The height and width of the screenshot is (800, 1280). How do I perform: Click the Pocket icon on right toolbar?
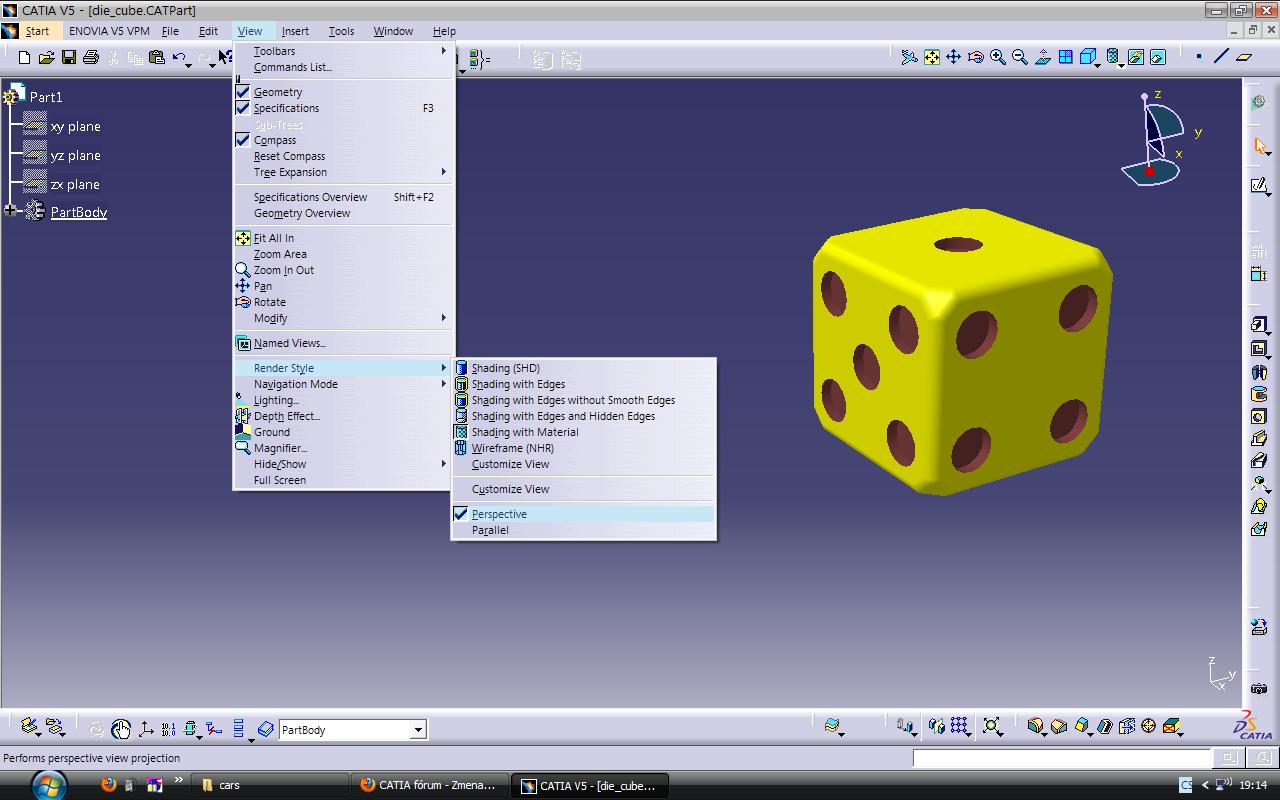click(x=1260, y=349)
